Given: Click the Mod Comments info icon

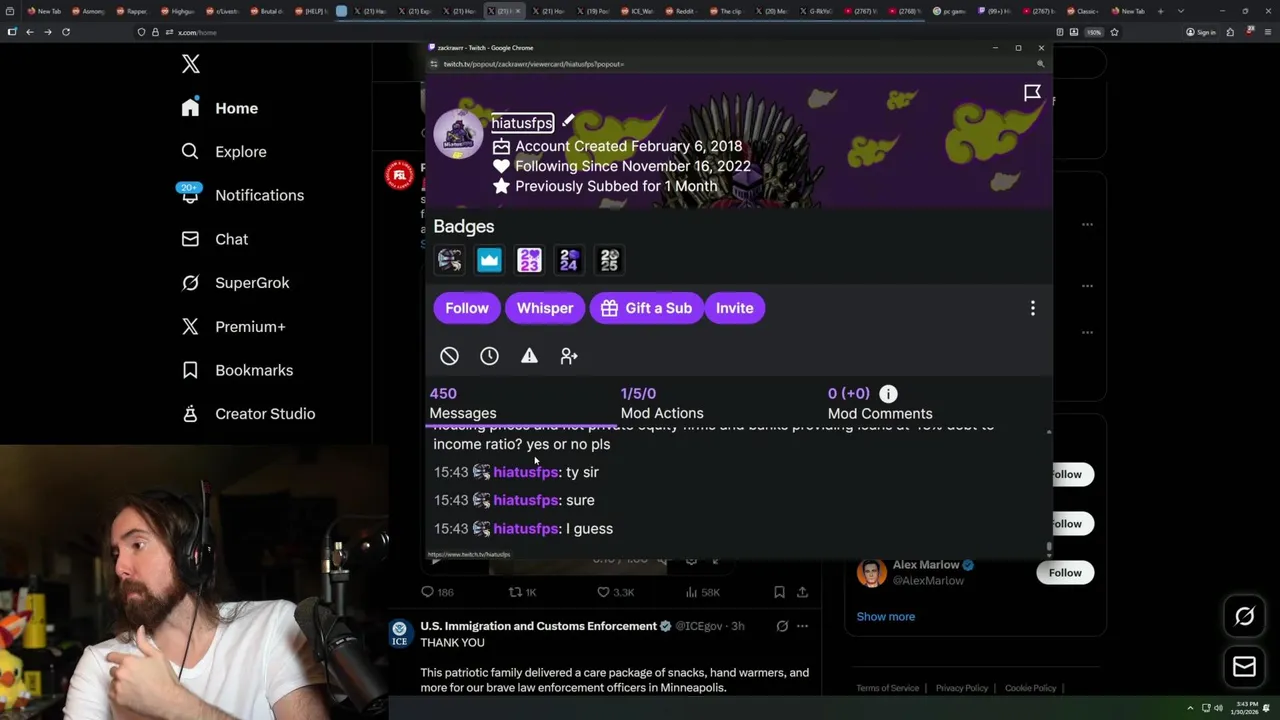Looking at the screenshot, I should point(888,394).
